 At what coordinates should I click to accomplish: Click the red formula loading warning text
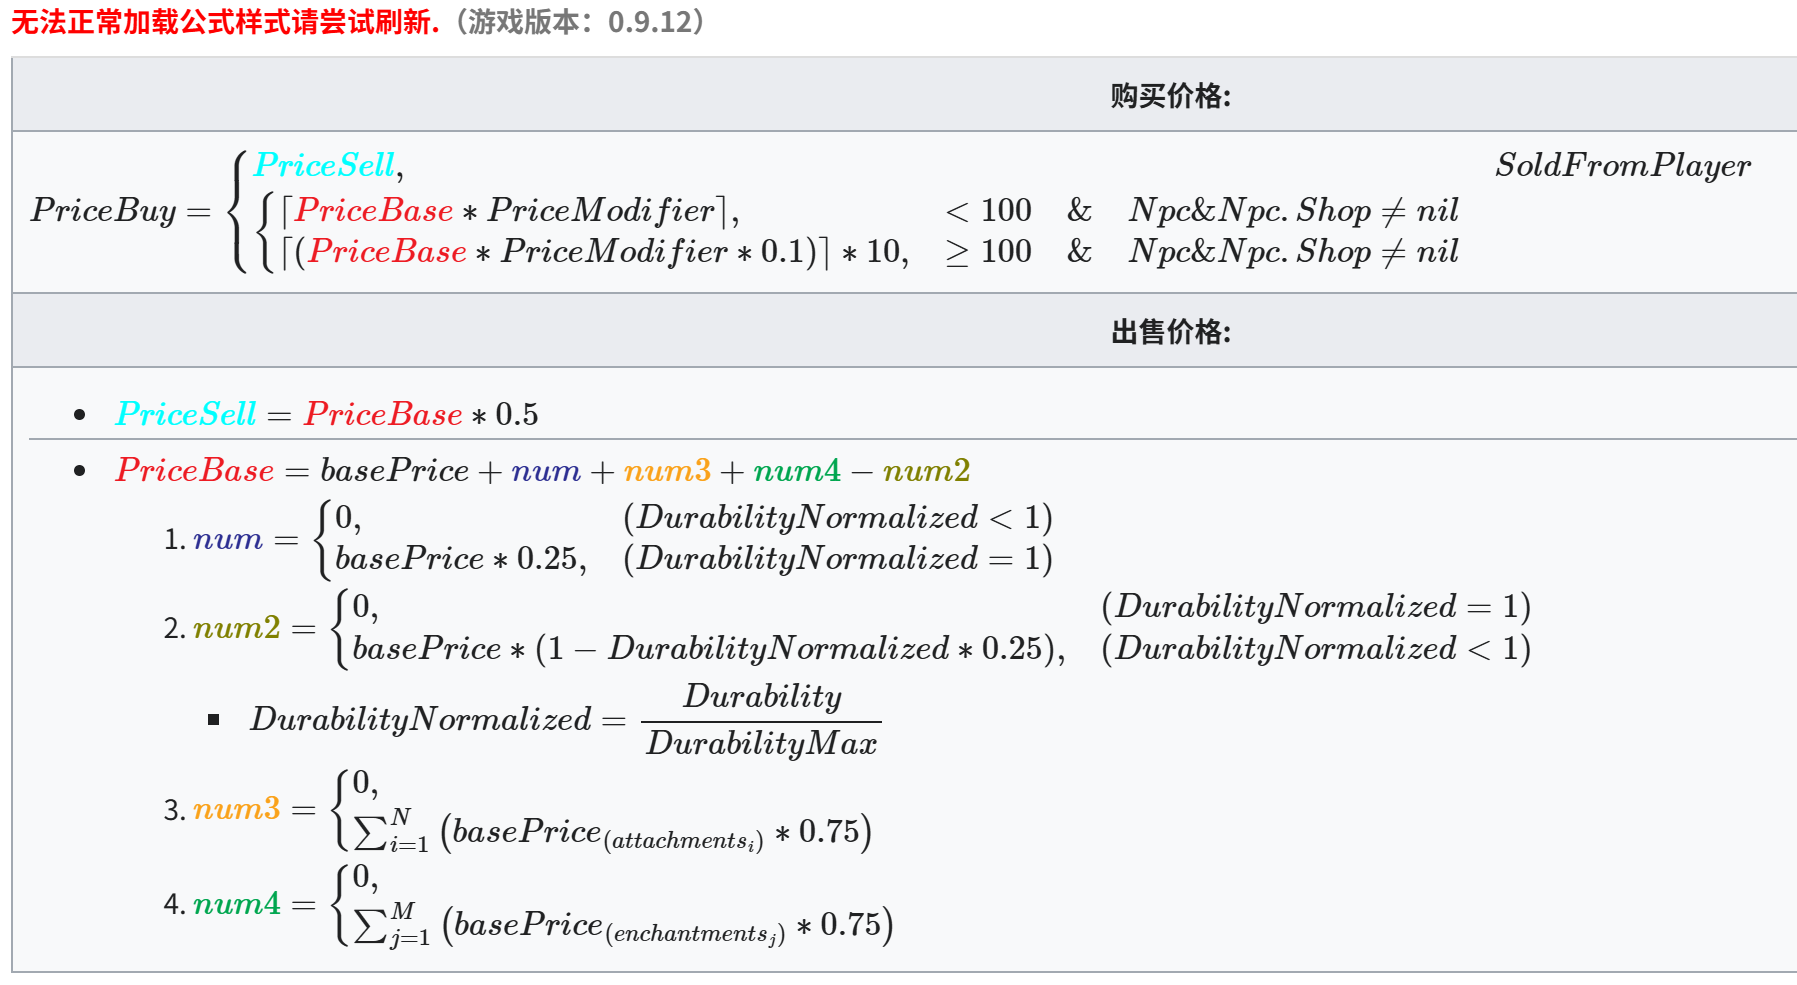[225, 22]
